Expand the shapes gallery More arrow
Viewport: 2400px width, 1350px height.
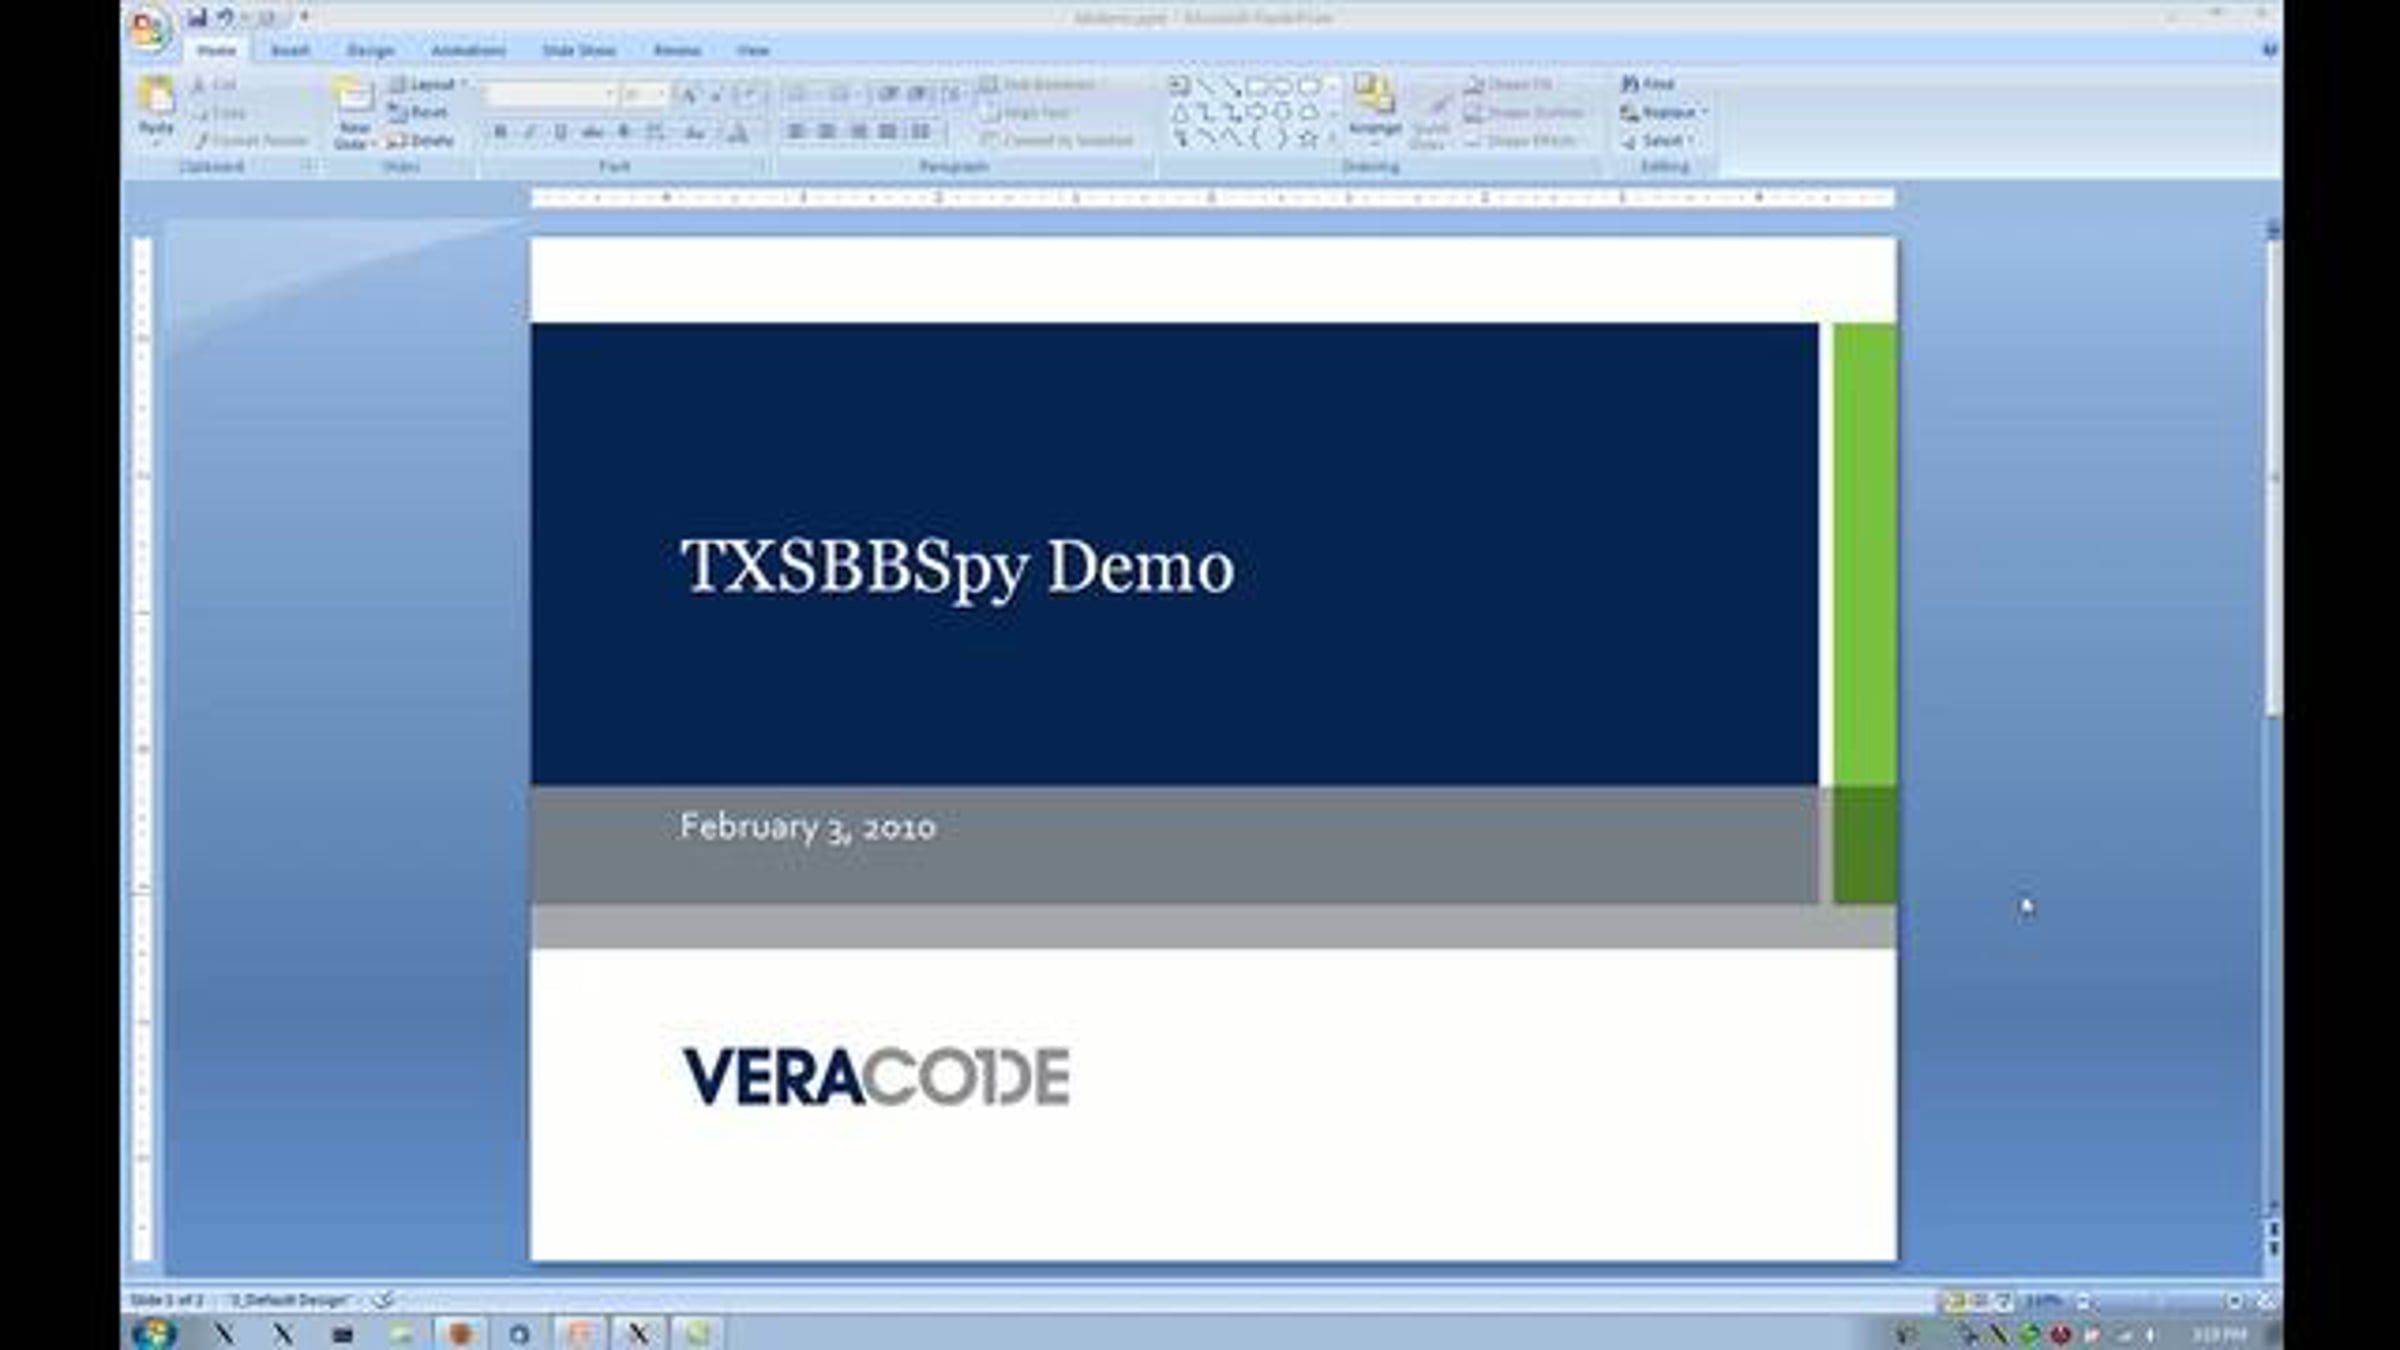click(1332, 139)
